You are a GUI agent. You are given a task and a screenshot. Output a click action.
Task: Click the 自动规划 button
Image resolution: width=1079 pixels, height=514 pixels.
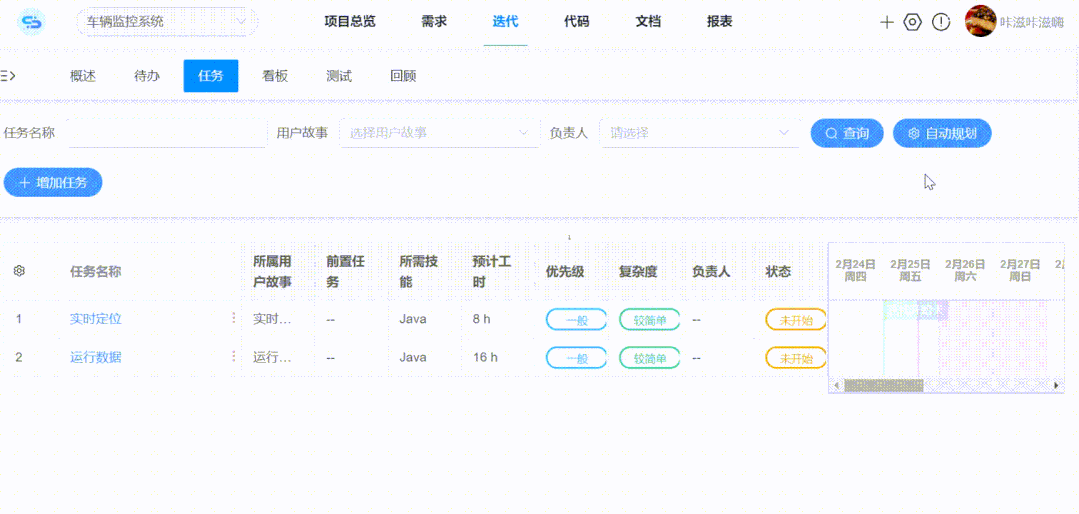pos(942,133)
